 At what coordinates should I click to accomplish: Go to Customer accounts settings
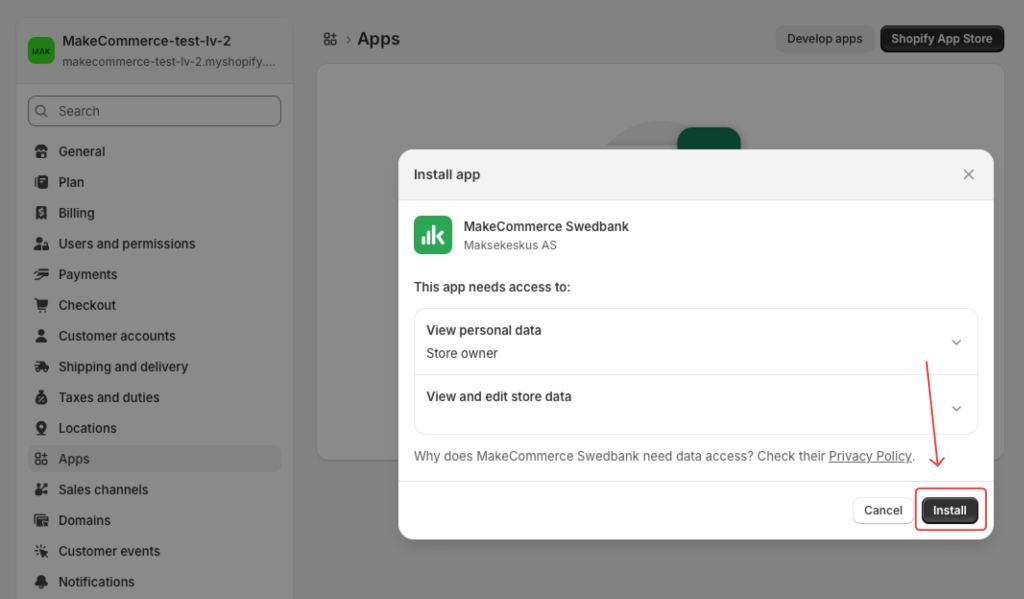pos(116,336)
